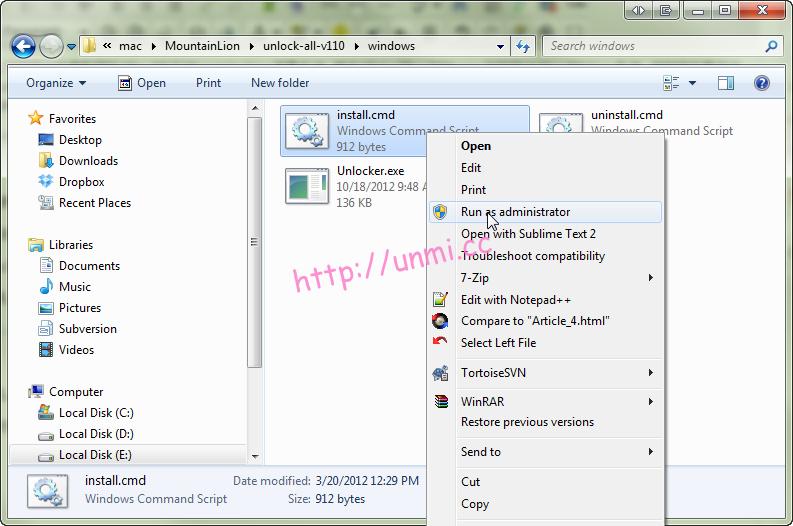The width and height of the screenshot is (793, 526).
Task: Select the install.cmd file
Action: [405, 130]
